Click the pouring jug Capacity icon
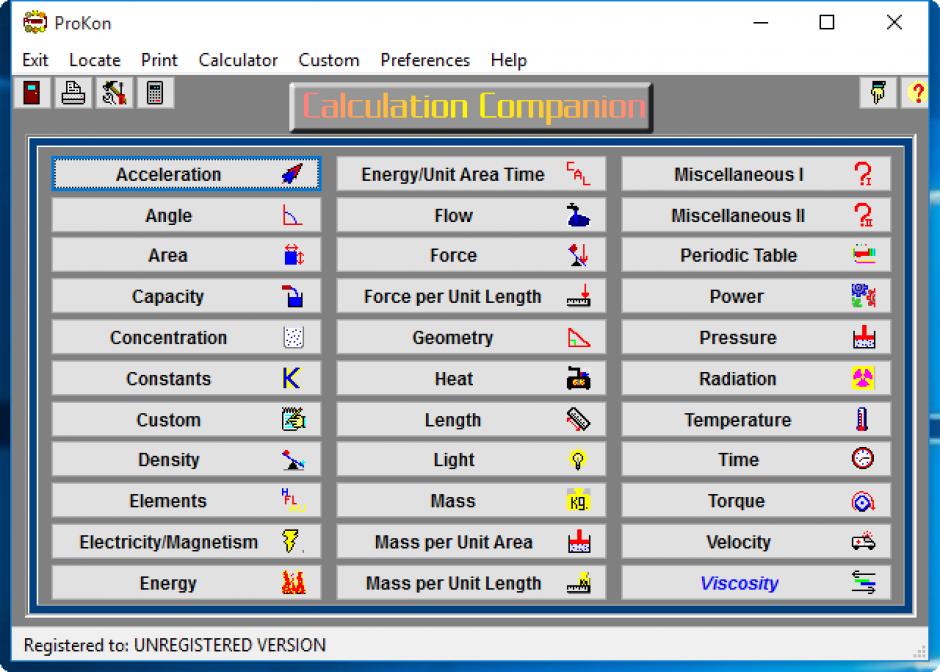The image size is (940, 672). point(293,296)
